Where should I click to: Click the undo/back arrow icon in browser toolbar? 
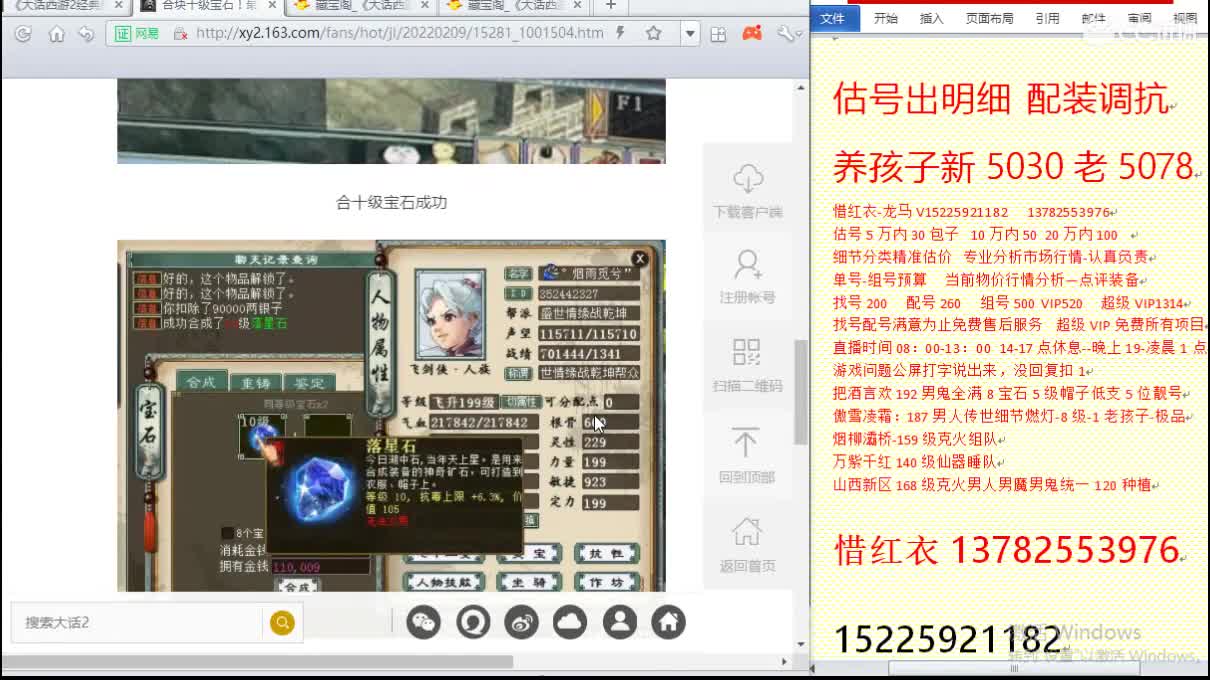(86, 34)
